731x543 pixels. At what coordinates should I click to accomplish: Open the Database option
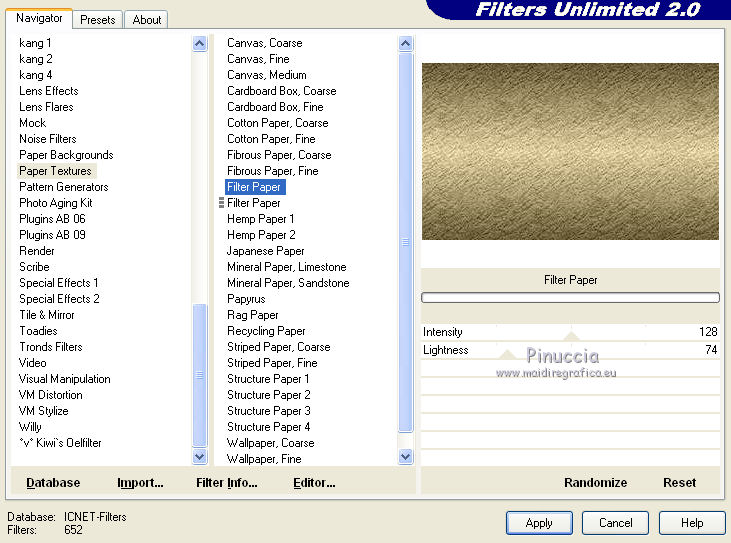click(x=53, y=482)
